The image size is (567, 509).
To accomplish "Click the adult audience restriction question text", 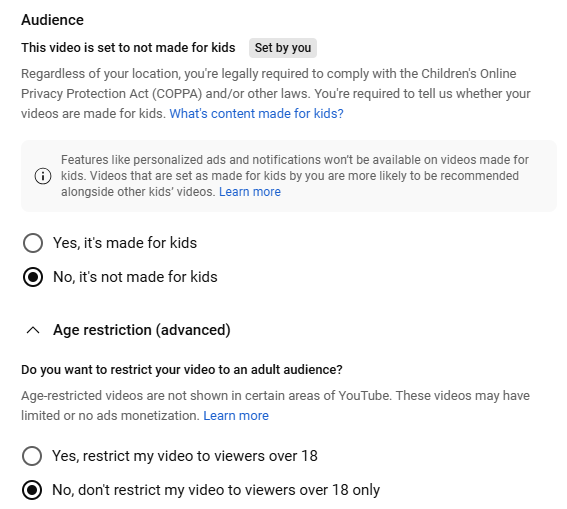I will click(182, 369).
